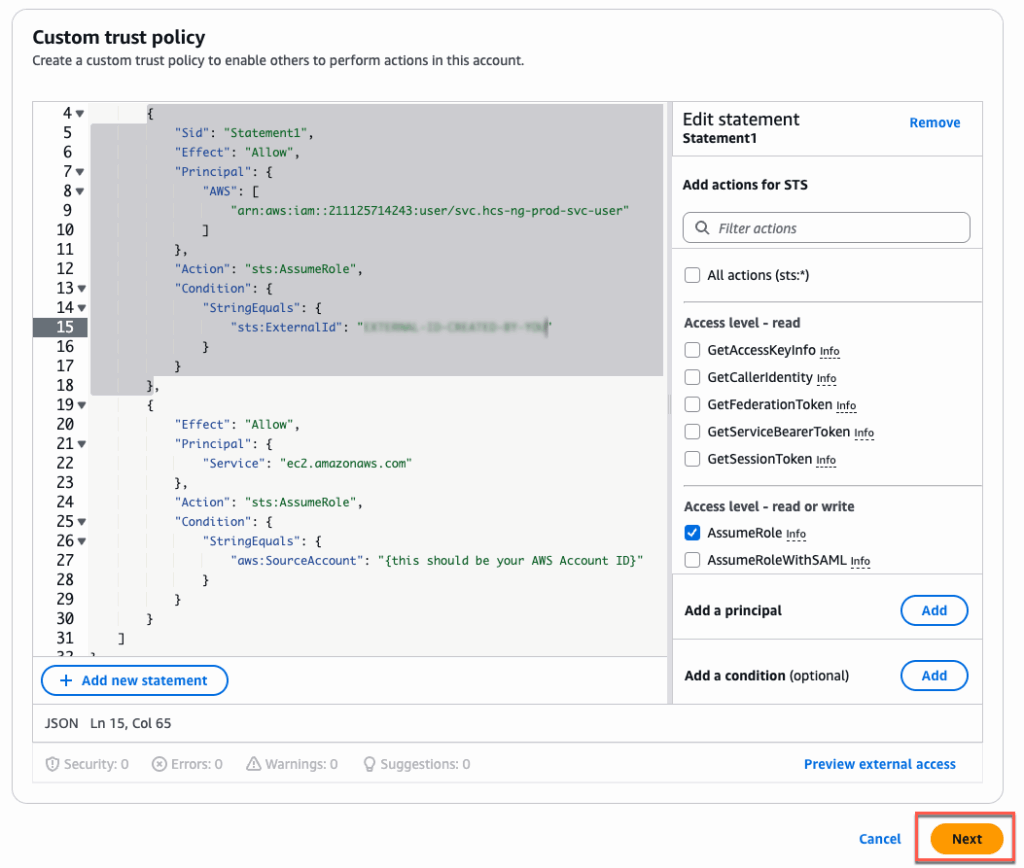Enable the All actions (sts:*) checkbox
The image size is (1024, 868).
coord(692,275)
